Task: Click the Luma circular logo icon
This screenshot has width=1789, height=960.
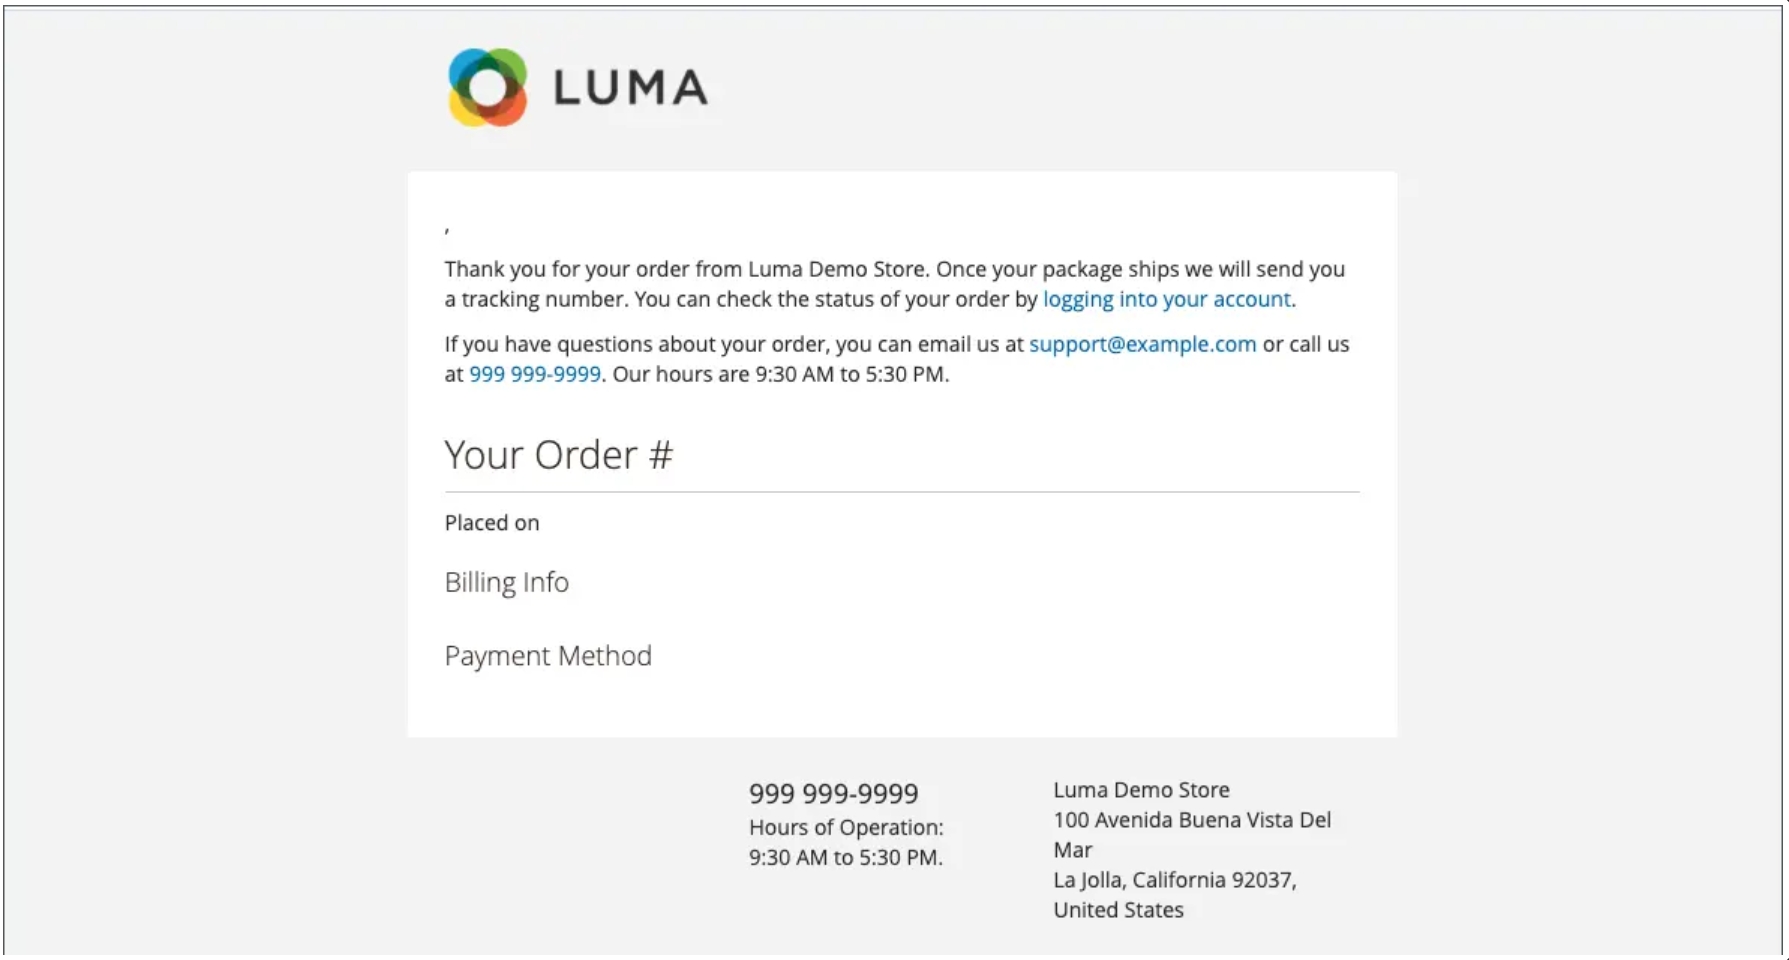Action: tap(487, 87)
